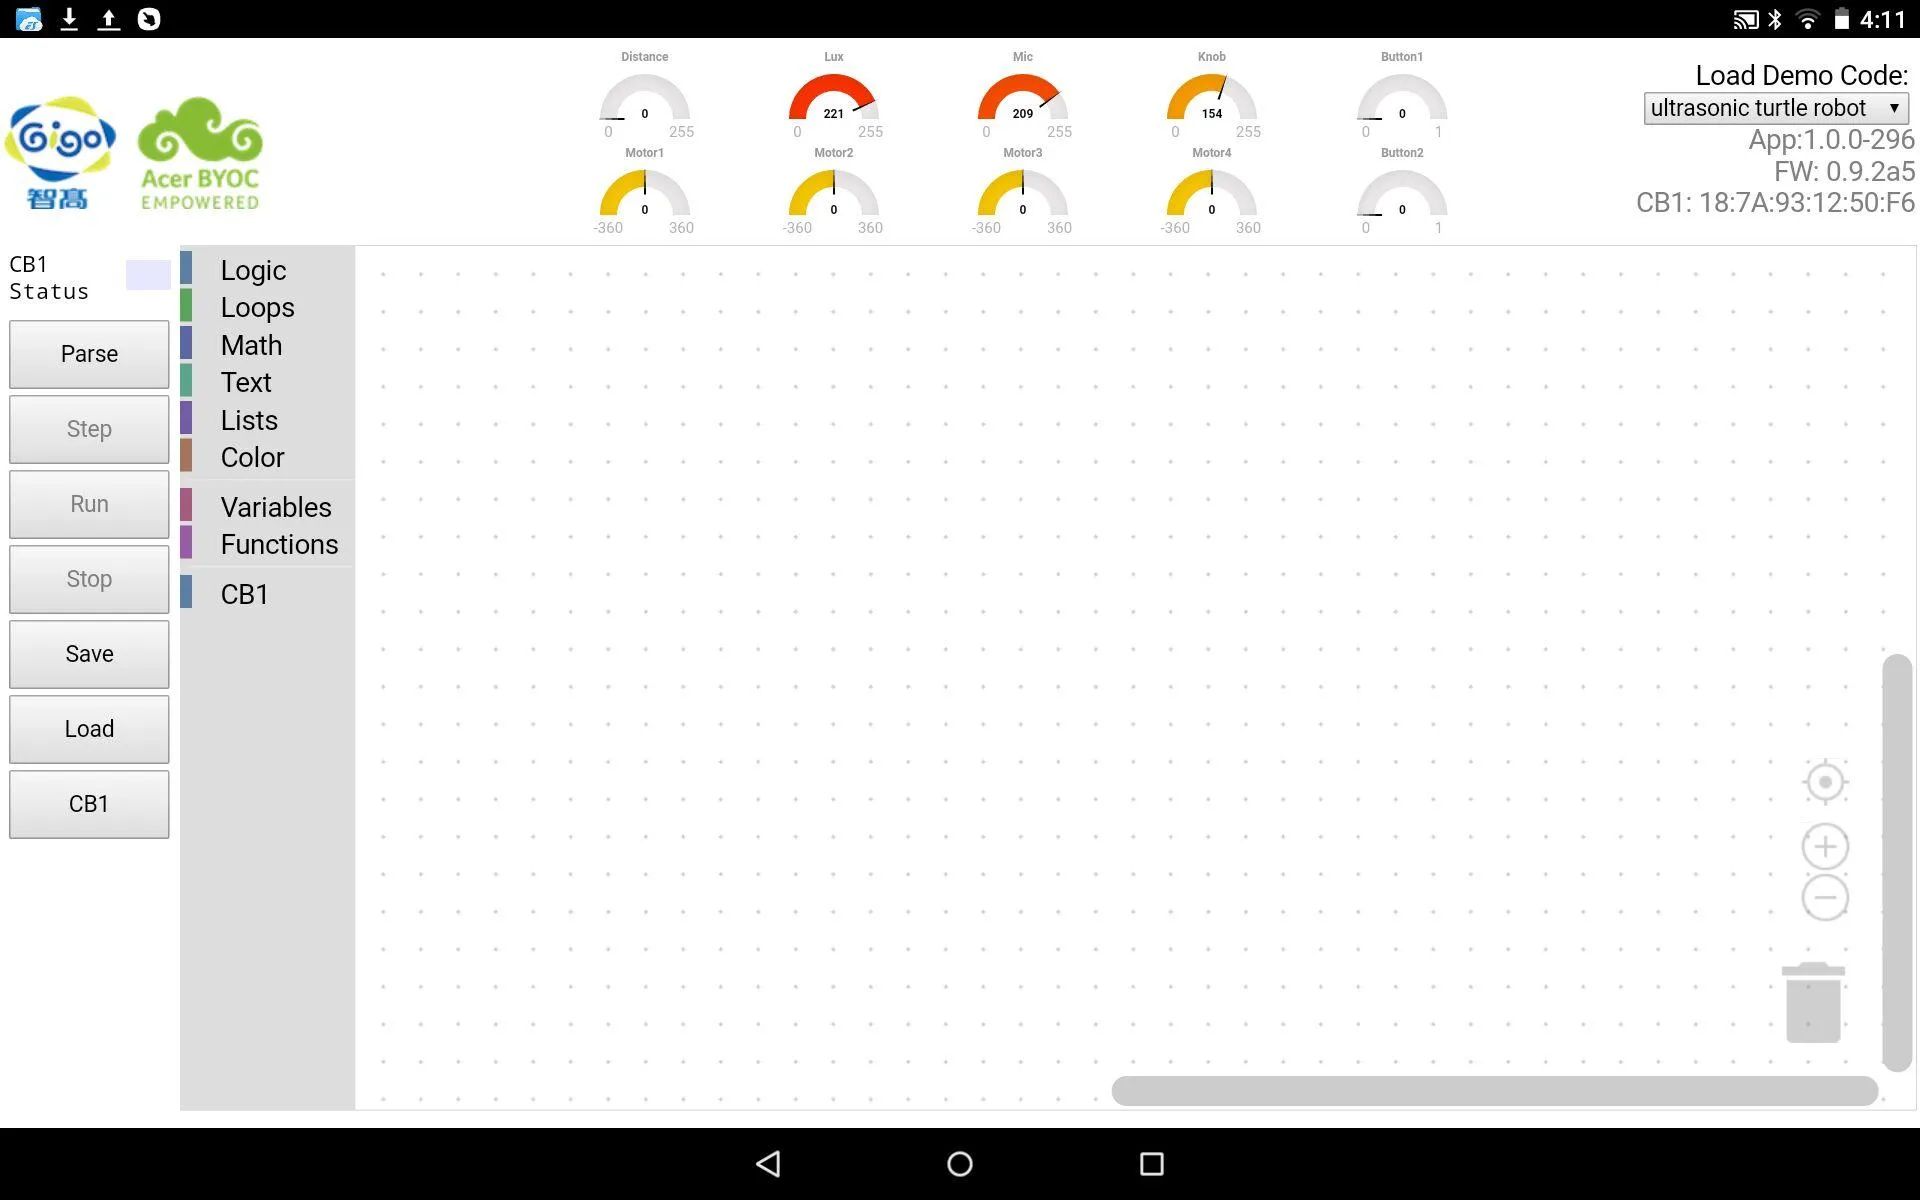Expand the Functions block category
Viewport: 1920px width, 1200px height.
click(278, 543)
